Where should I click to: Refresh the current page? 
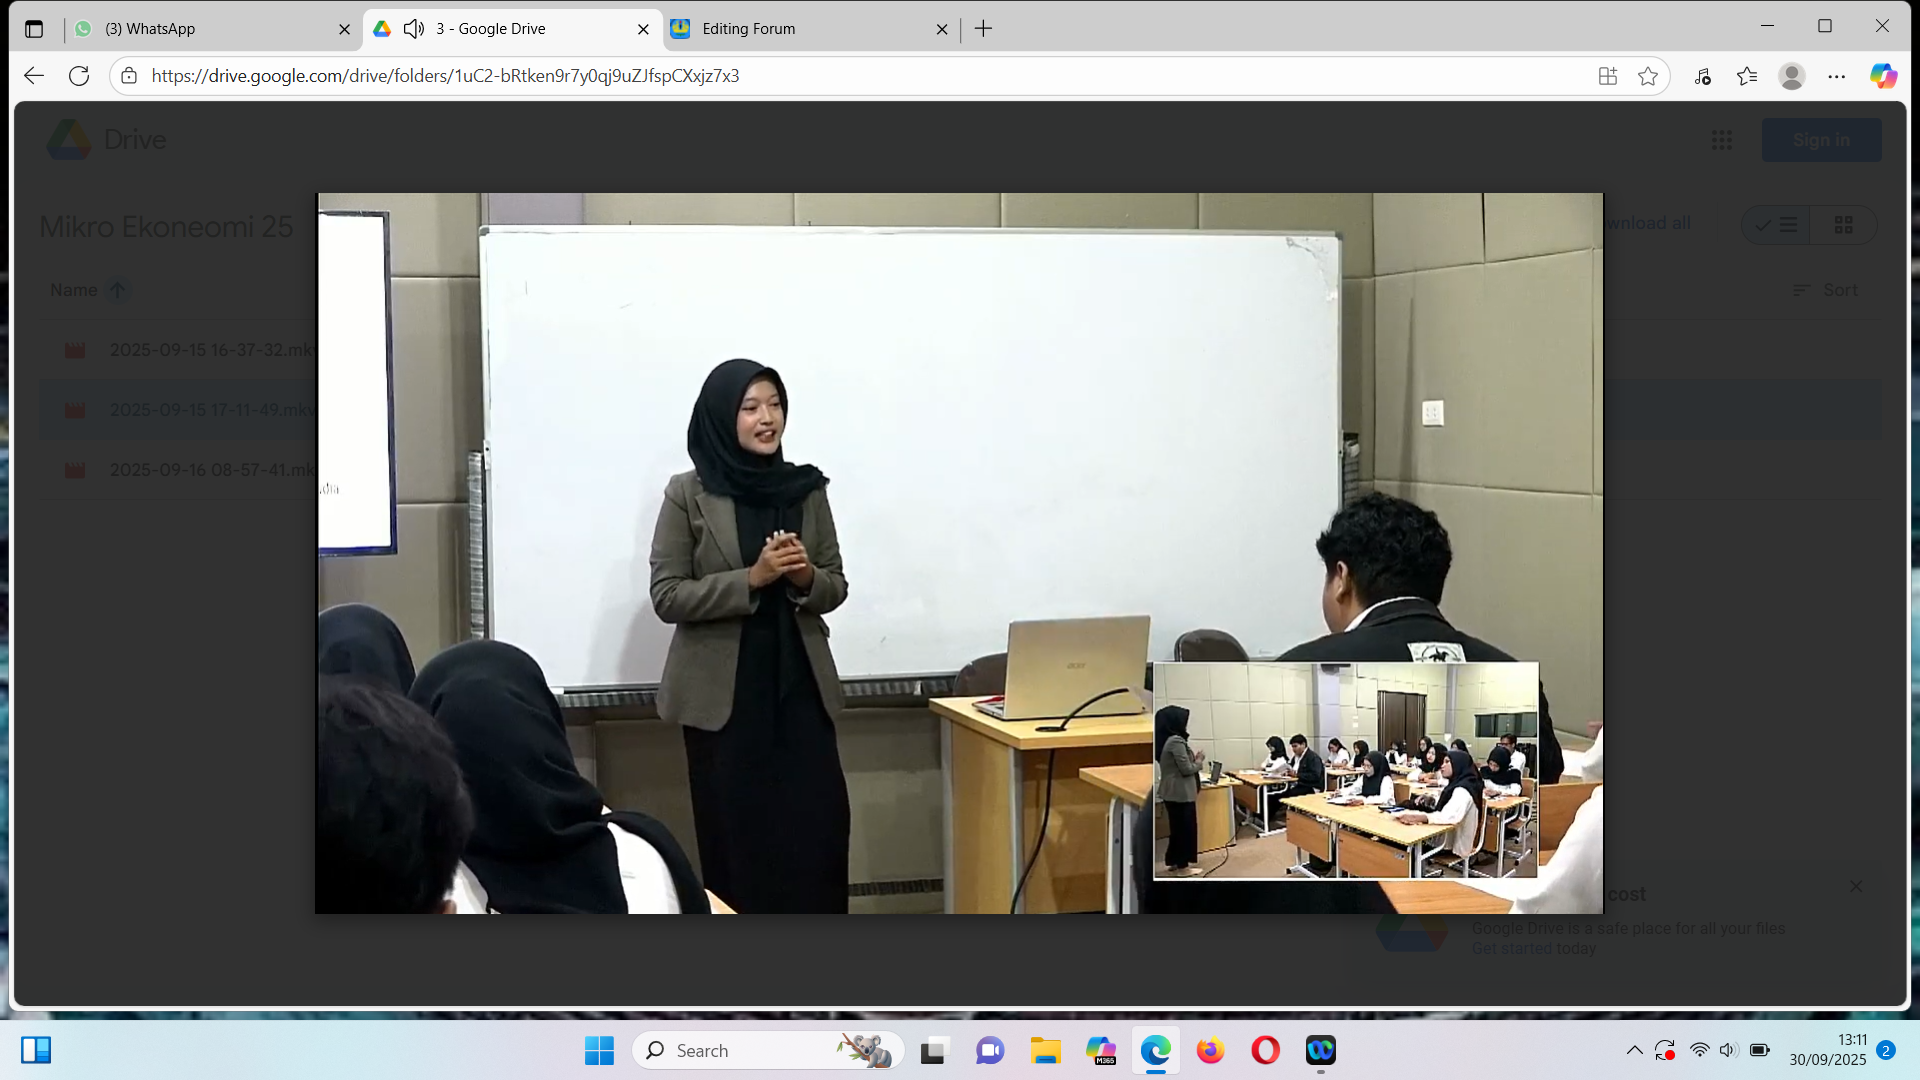tap(79, 76)
